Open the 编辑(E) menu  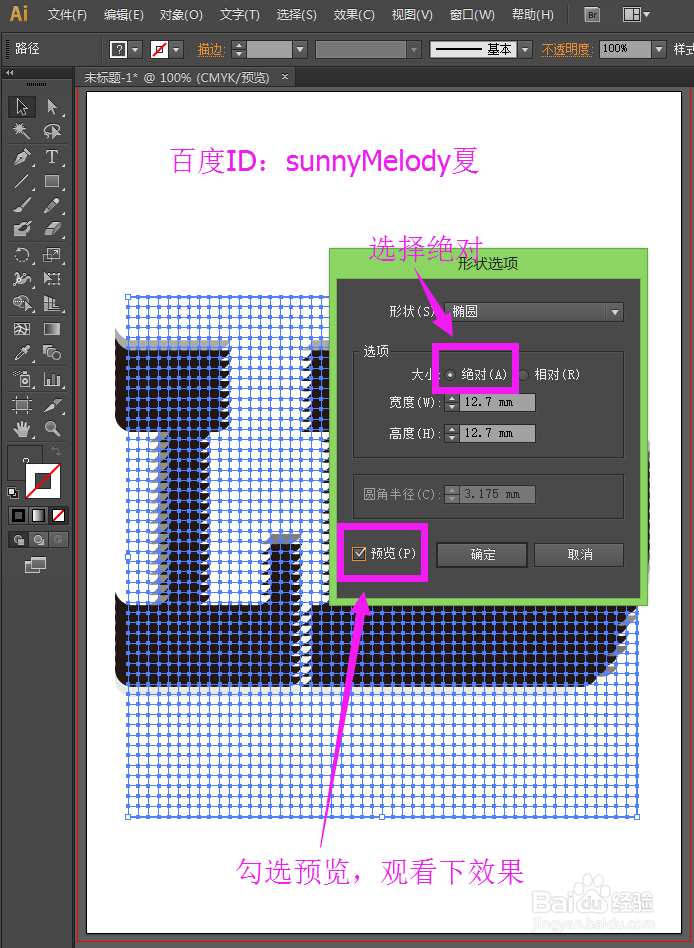[x=123, y=15]
